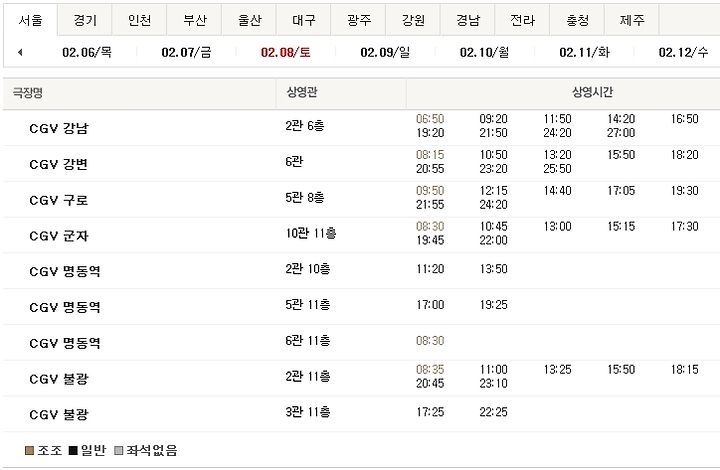This screenshot has height=470, width=720.
Task: Switch to the 충청 region tab
Action: coord(577,20)
